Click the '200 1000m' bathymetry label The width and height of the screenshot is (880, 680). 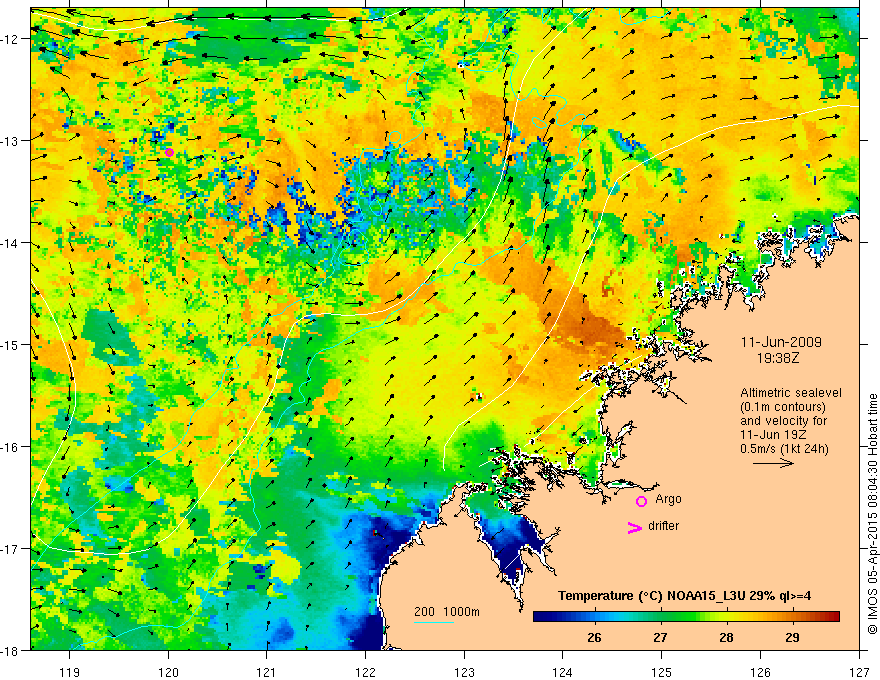point(447,612)
